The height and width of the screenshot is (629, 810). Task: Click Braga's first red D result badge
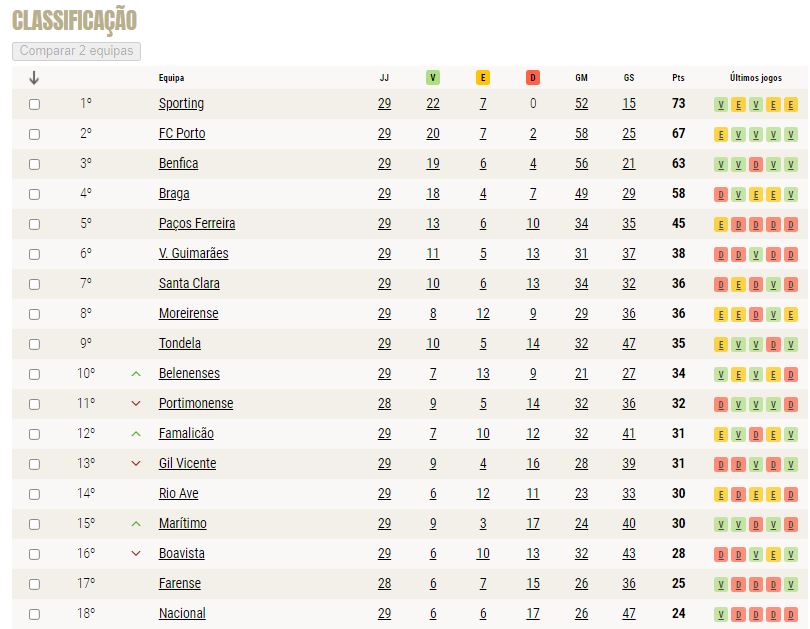tap(721, 195)
